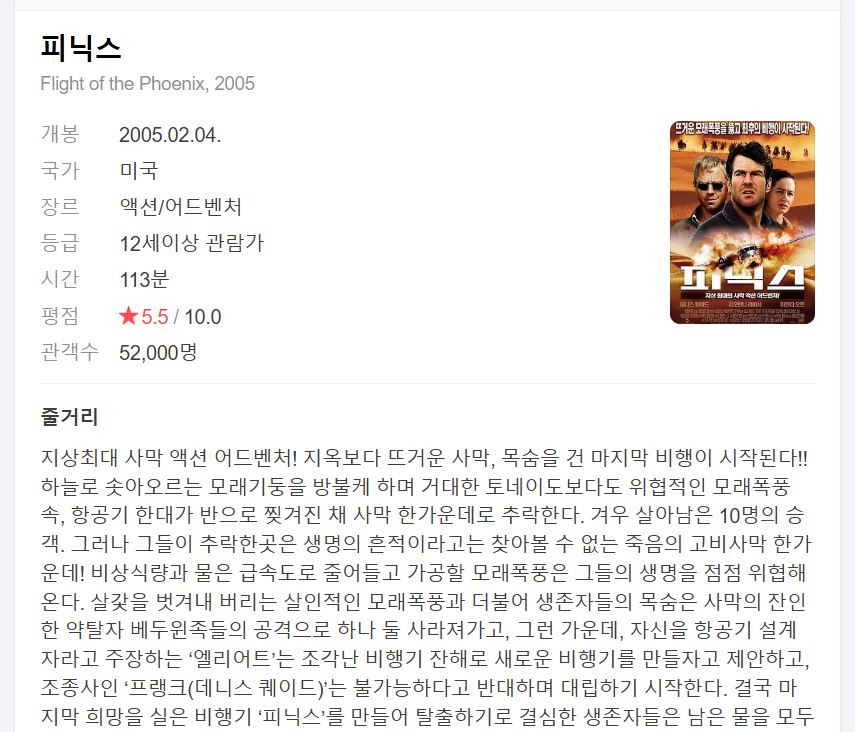Click the English title Flight of the Phoenix, 2005
The width and height of the screenshot is (855, 732).
148,83
